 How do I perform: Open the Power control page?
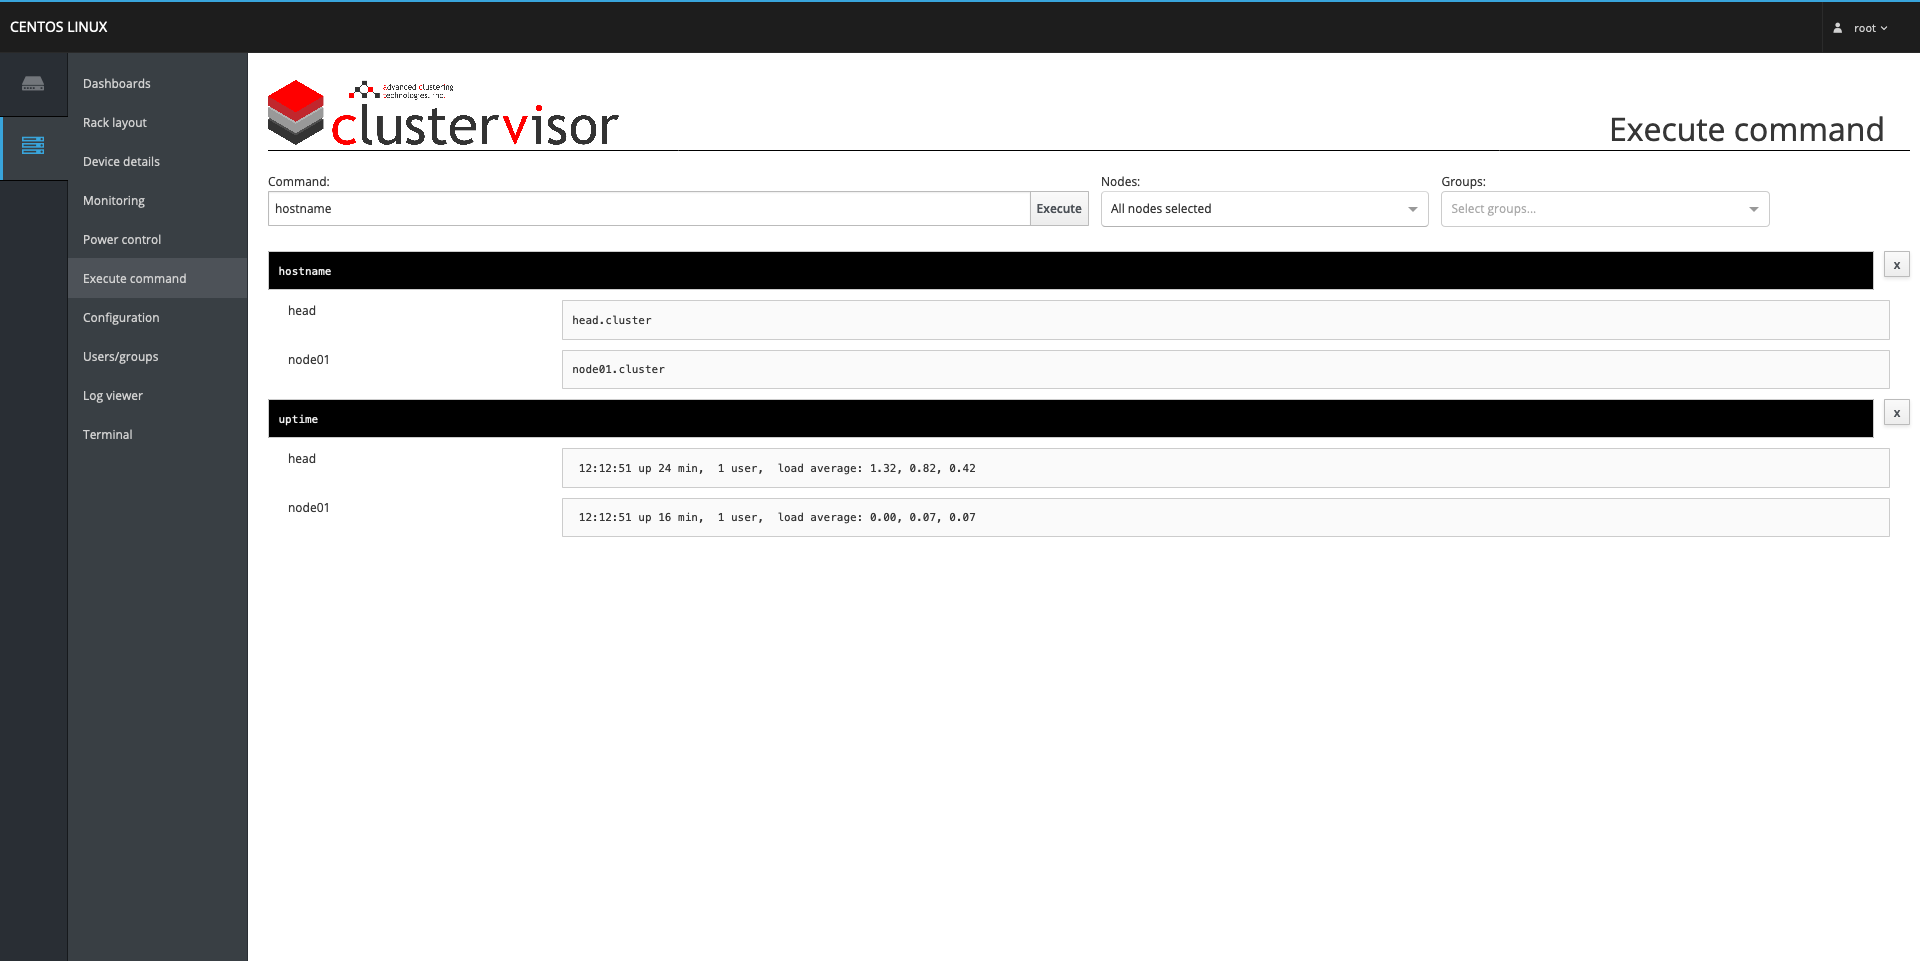[x=122, y=240]
